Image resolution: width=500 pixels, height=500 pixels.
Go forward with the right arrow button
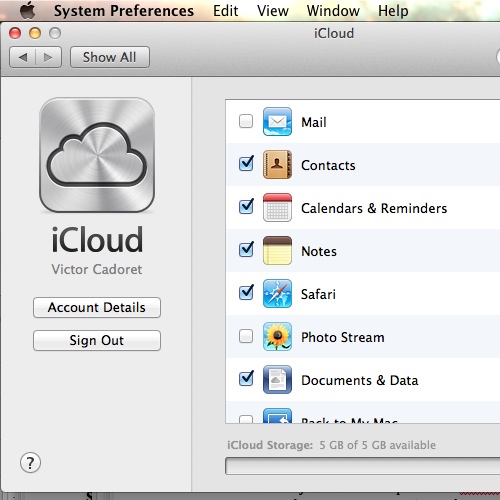click(48, 57)
